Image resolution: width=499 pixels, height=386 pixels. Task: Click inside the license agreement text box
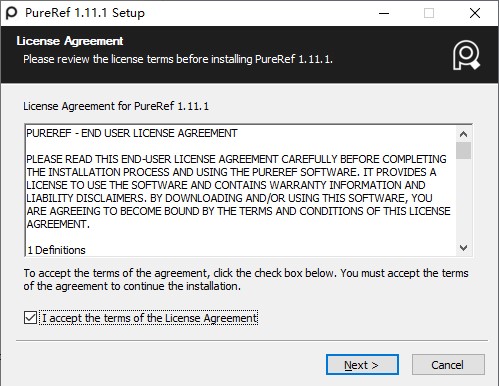coord(241,190)
